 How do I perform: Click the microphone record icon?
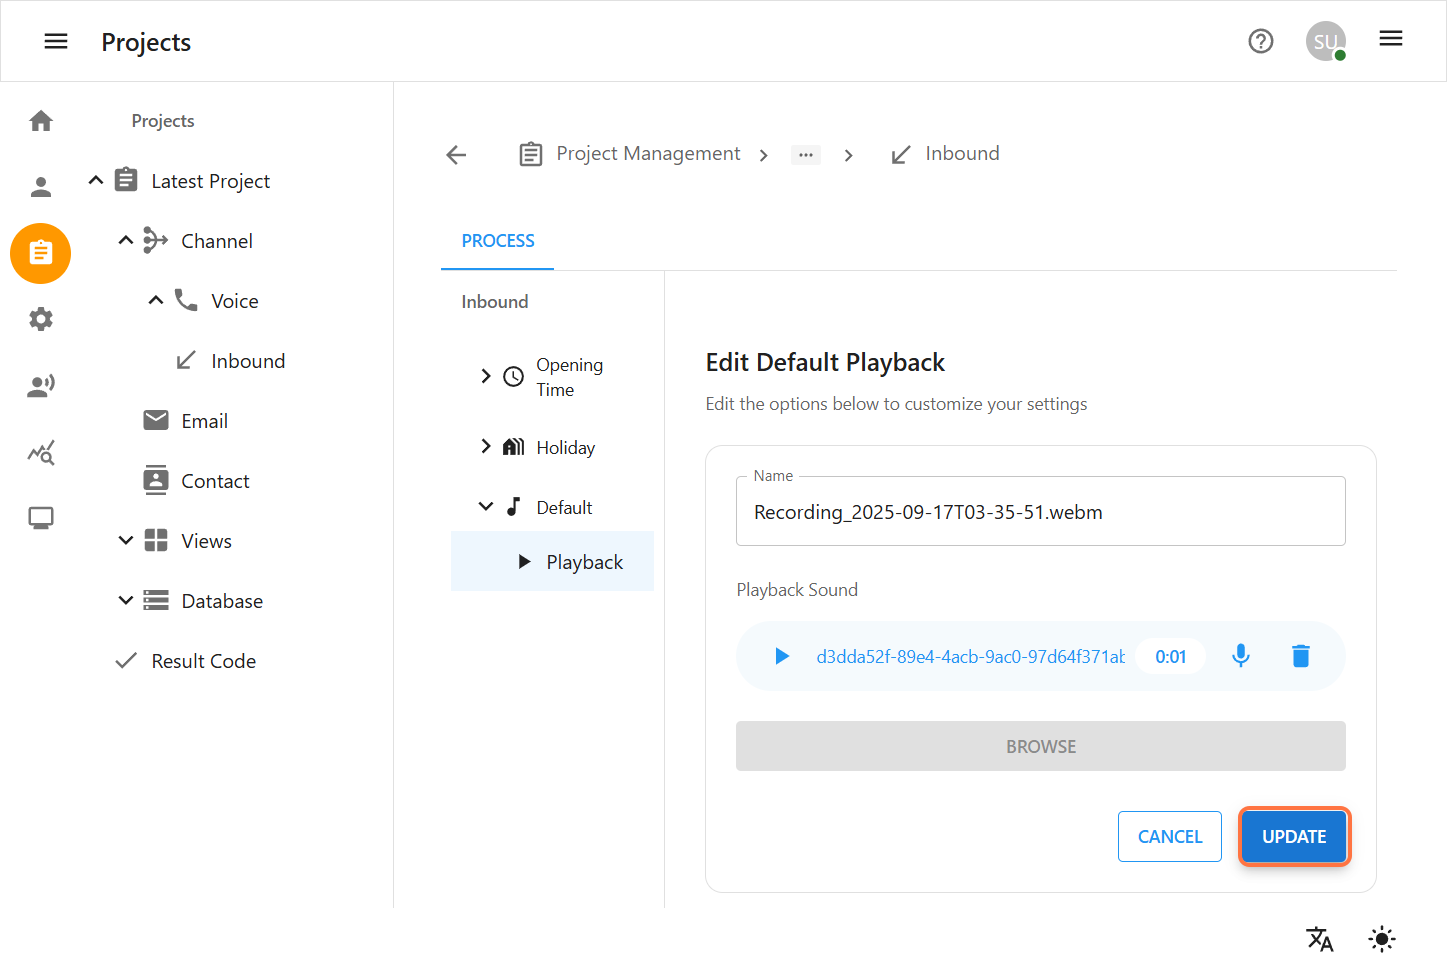(x=1240, y=656)
